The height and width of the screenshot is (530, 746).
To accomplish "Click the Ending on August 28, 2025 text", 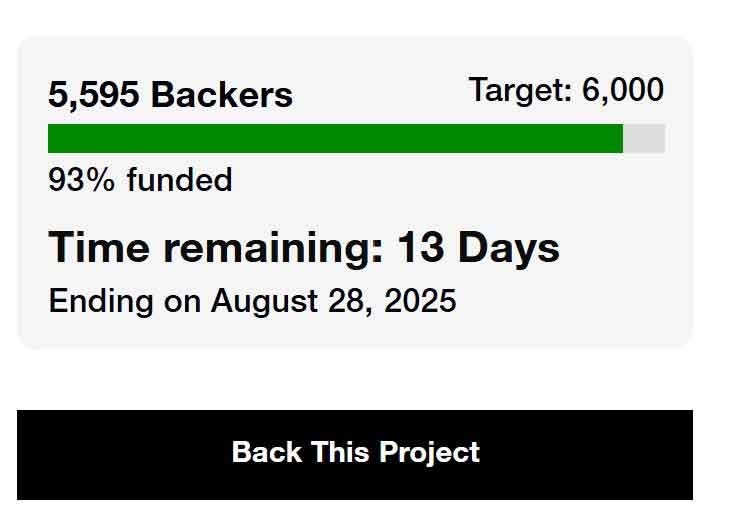I will coord(252,300).
